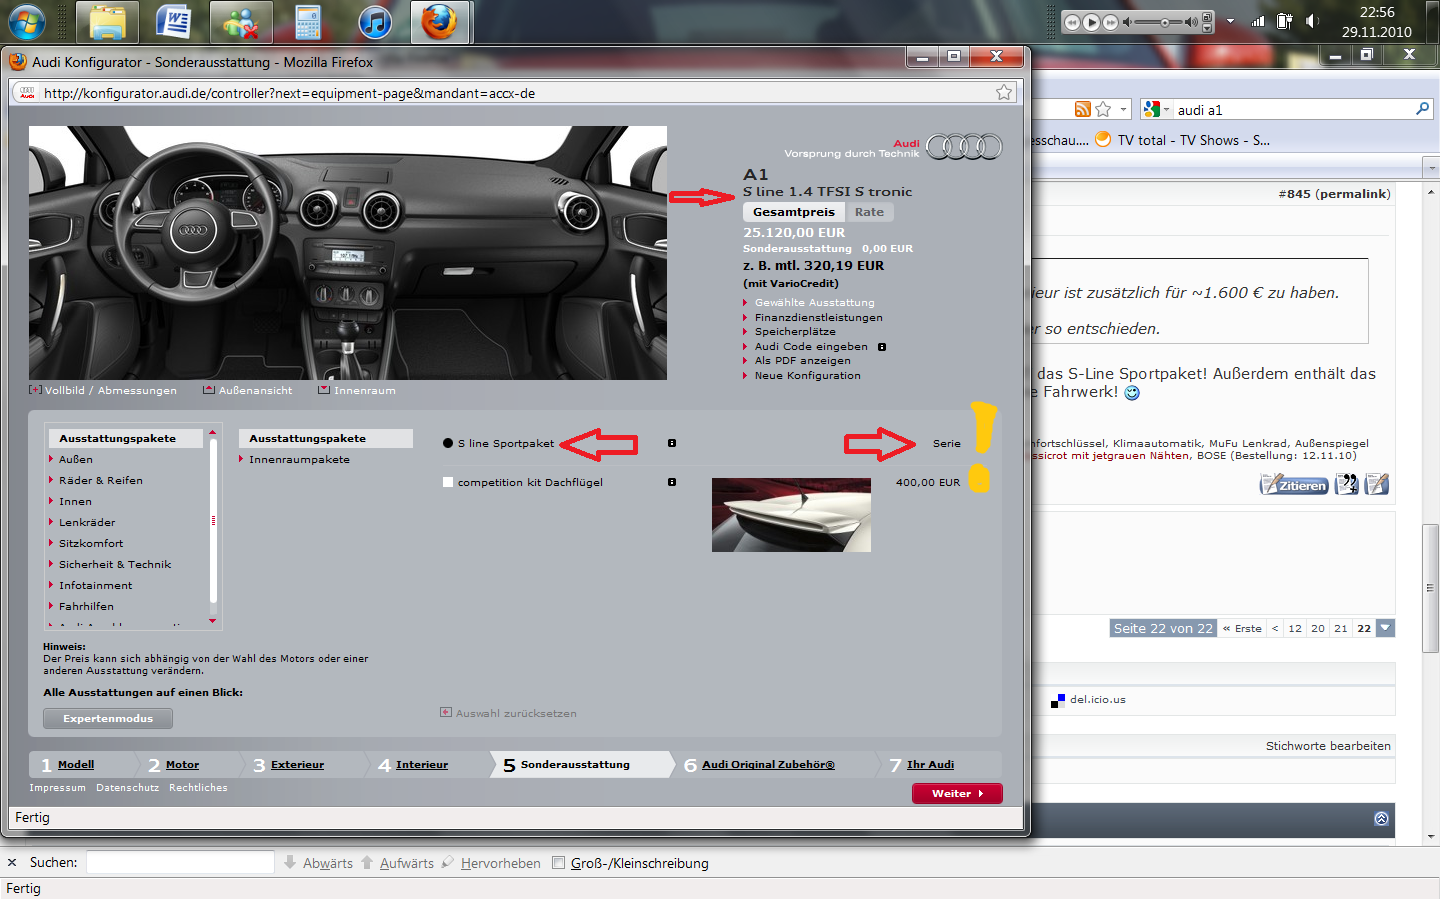This screenshot has height=900, width=1440.
Task: Expand the Außen category
Action: [75, 459]
